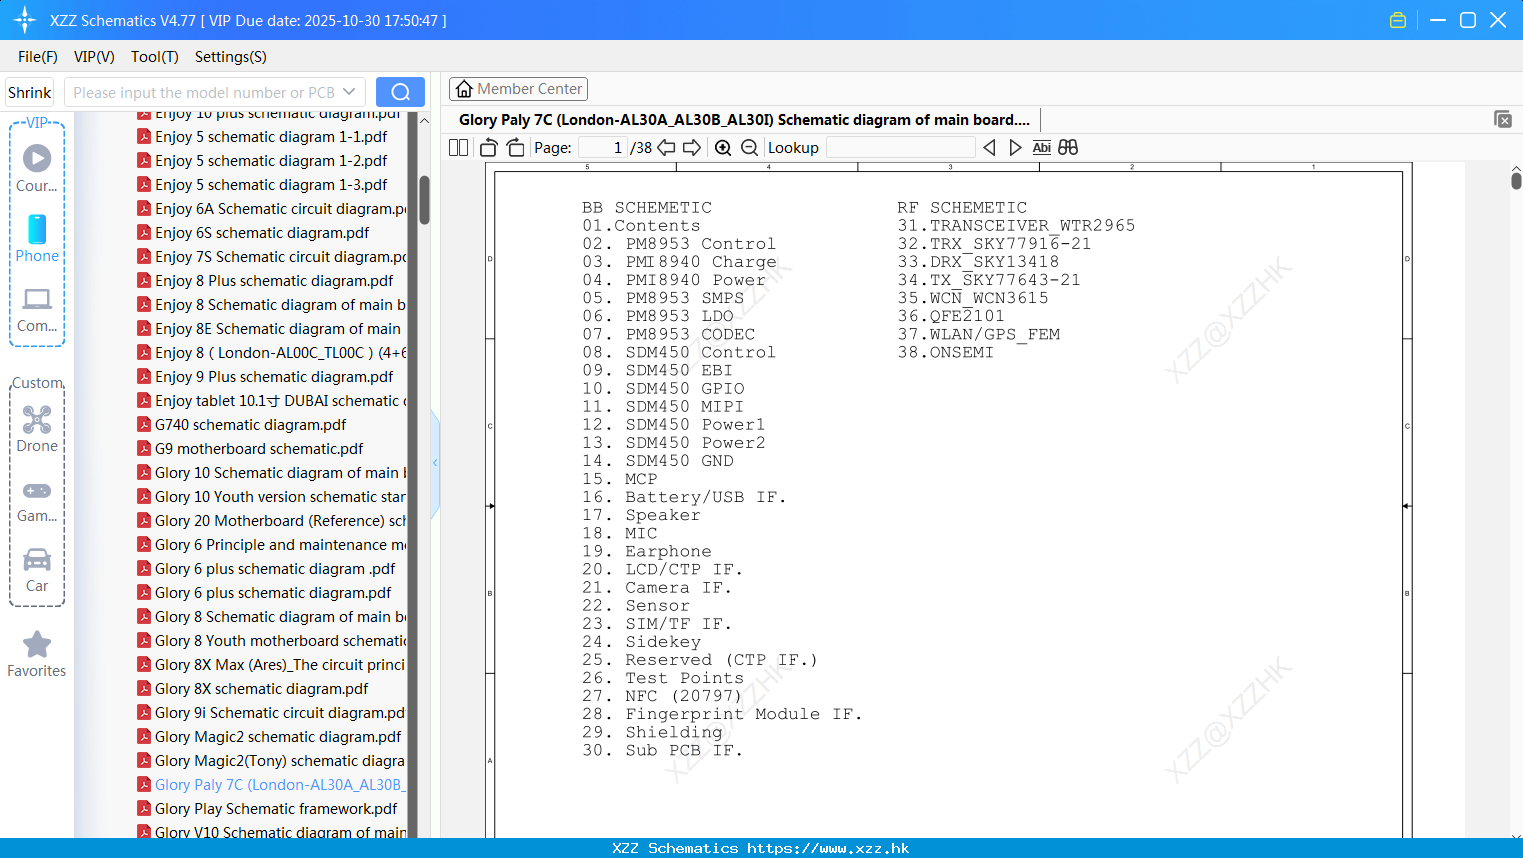Image resolution: width=1523 pixels, height=858 pixels.
Task: Open Glory 6 plus schematic diagram.pdf (no space)
Action: coord(273,592)
